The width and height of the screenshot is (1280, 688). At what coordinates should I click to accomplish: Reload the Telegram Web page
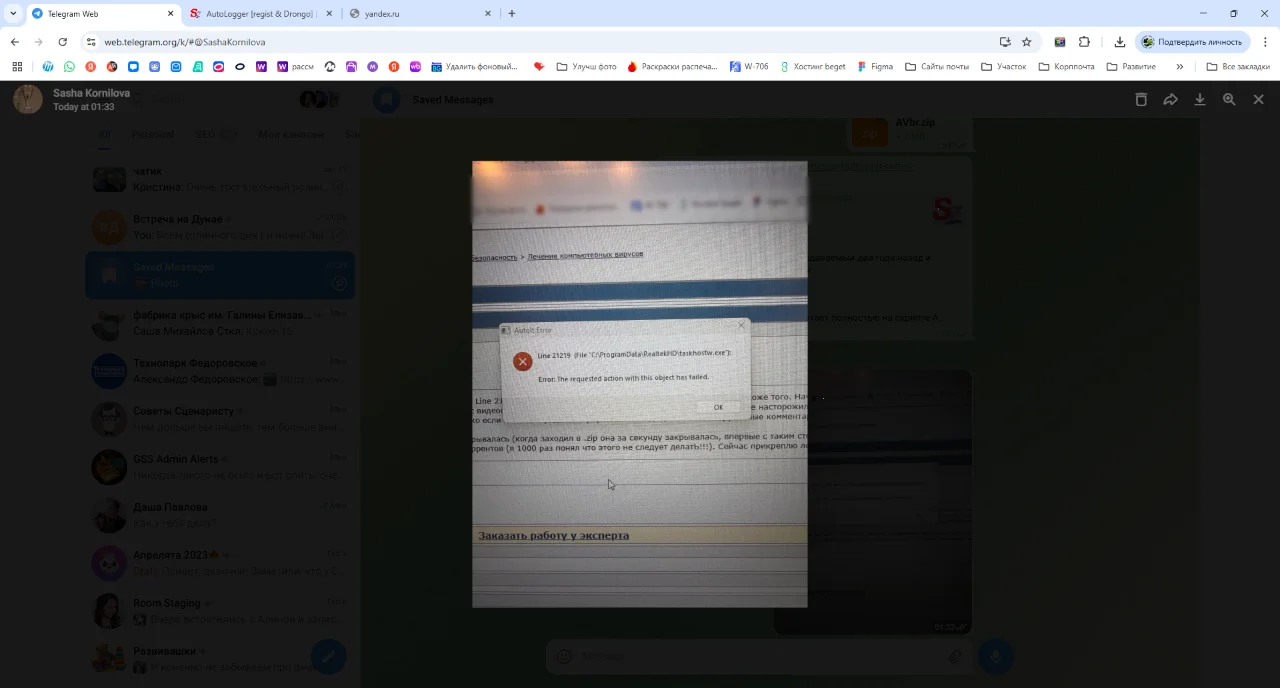pos(62,42)
